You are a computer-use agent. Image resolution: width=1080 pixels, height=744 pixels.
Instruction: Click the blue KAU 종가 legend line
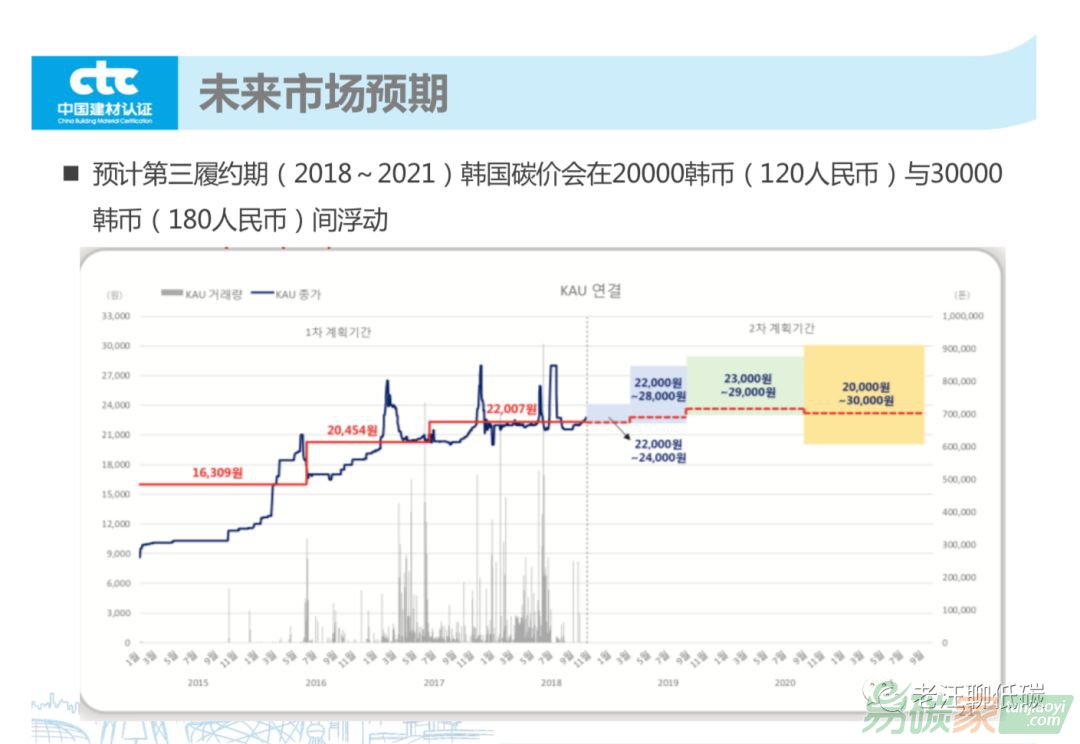(263, 293)
